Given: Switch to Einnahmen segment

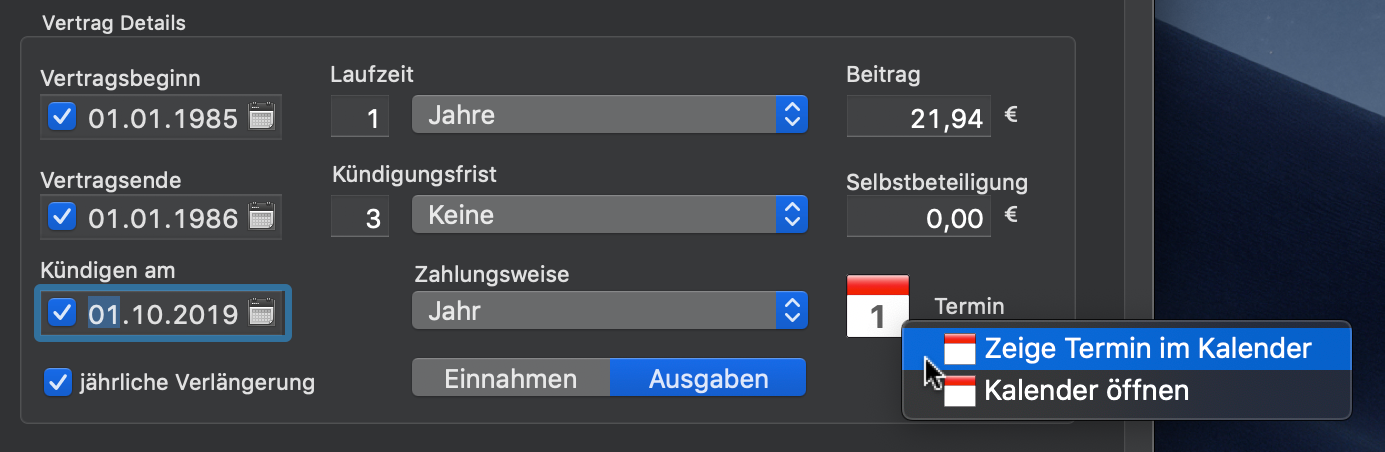Looking at the screenshot, I should tap(511, 379).
